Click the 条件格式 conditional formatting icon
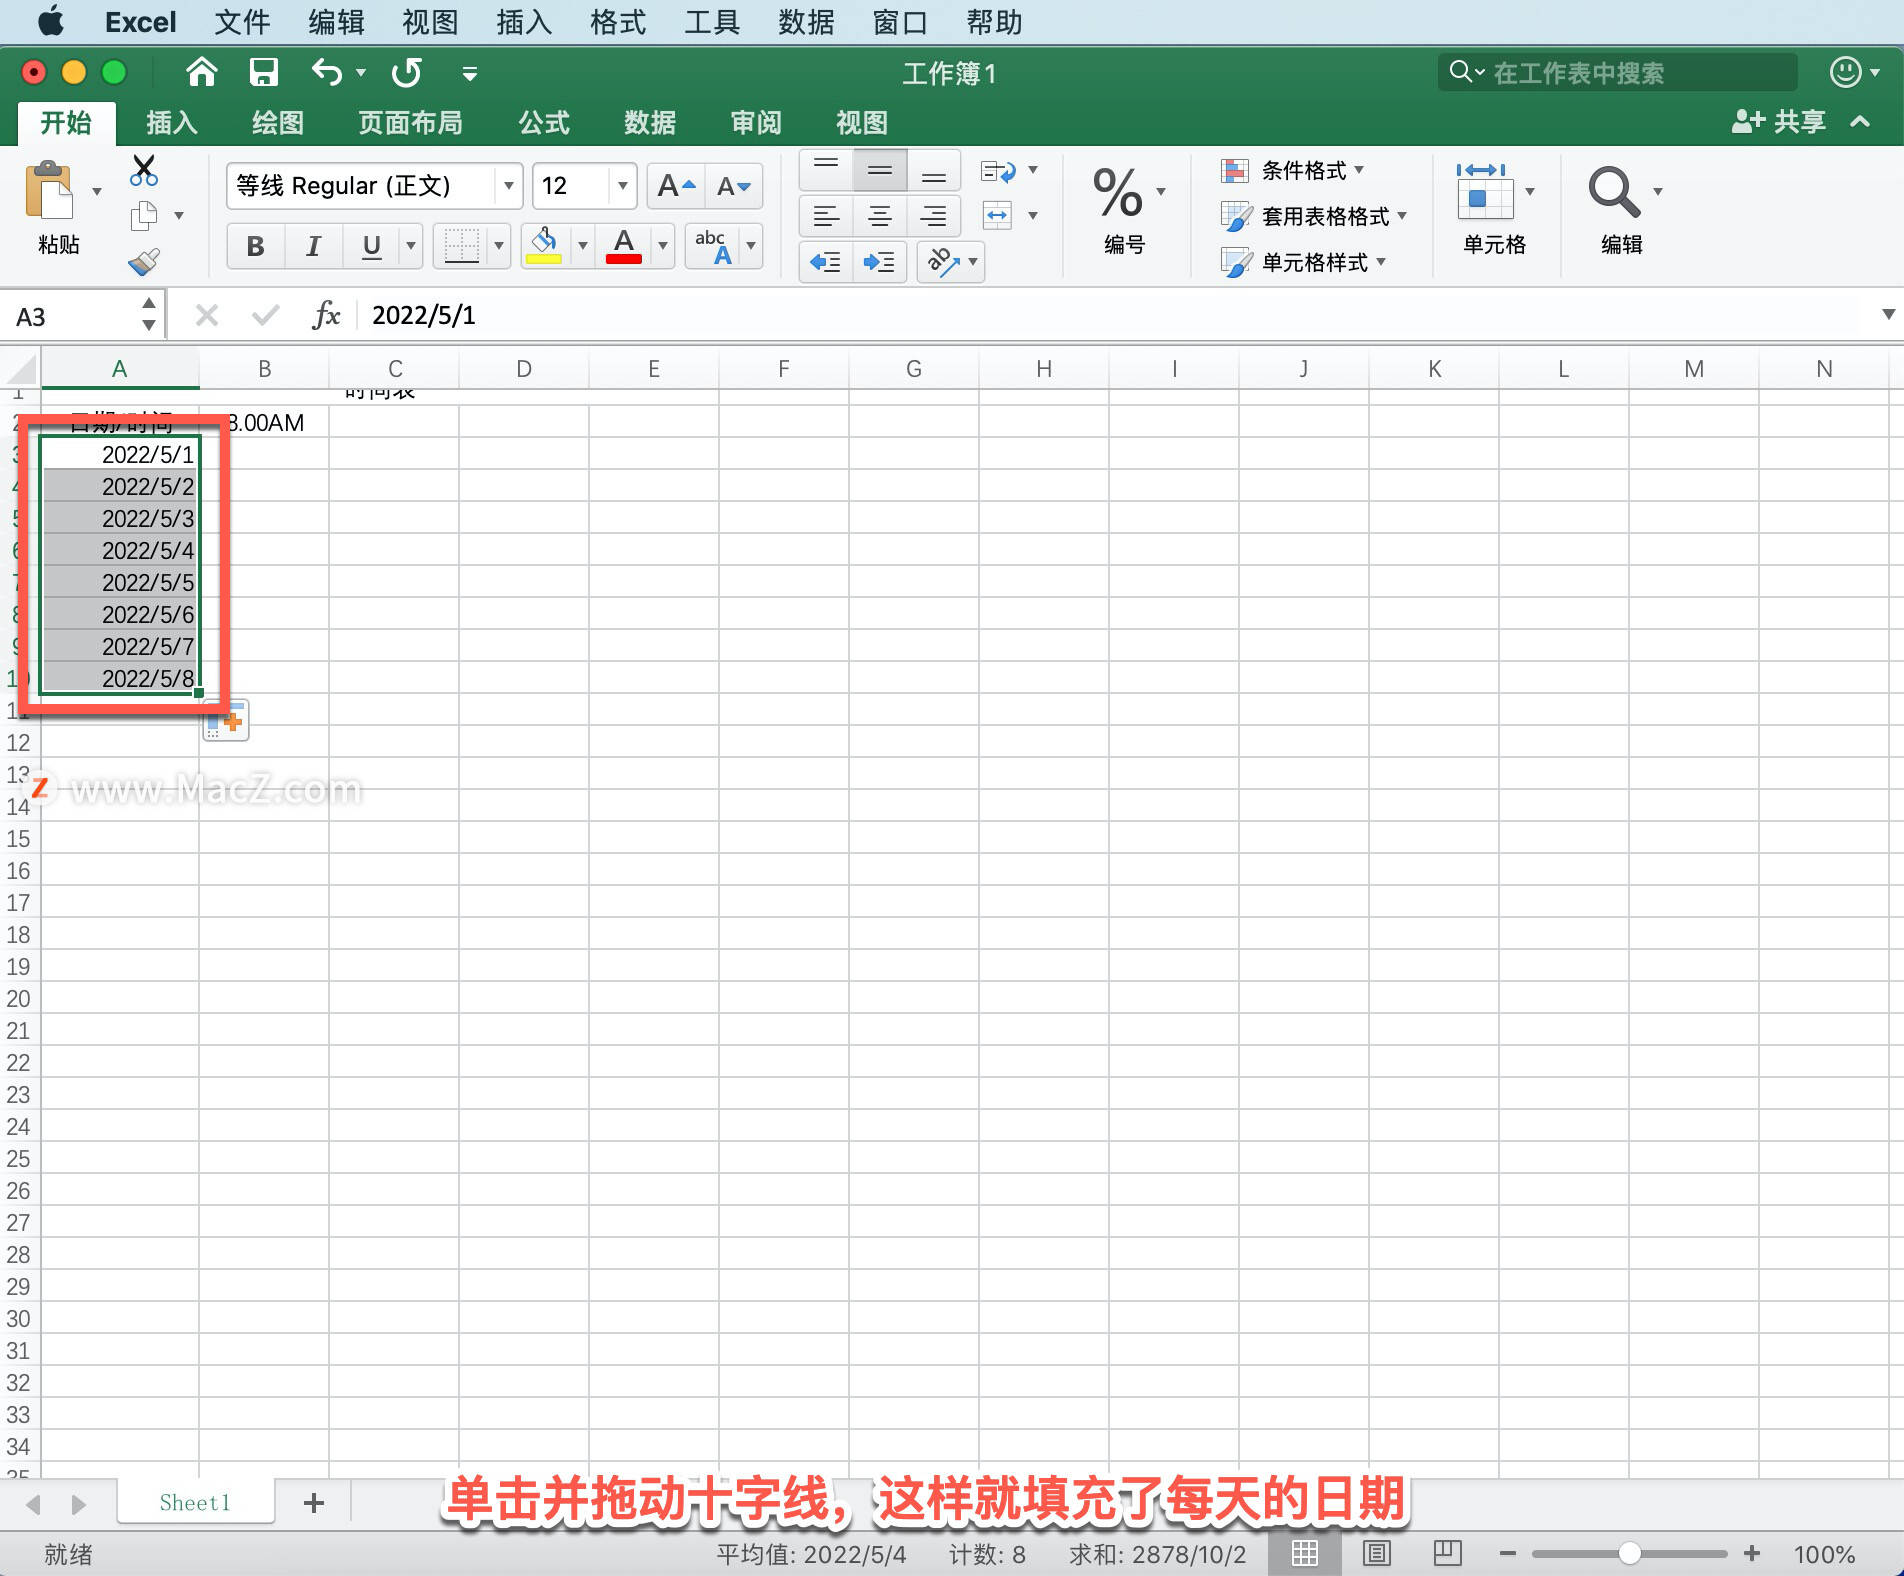The image size is (1904, 1576). 1237,170
